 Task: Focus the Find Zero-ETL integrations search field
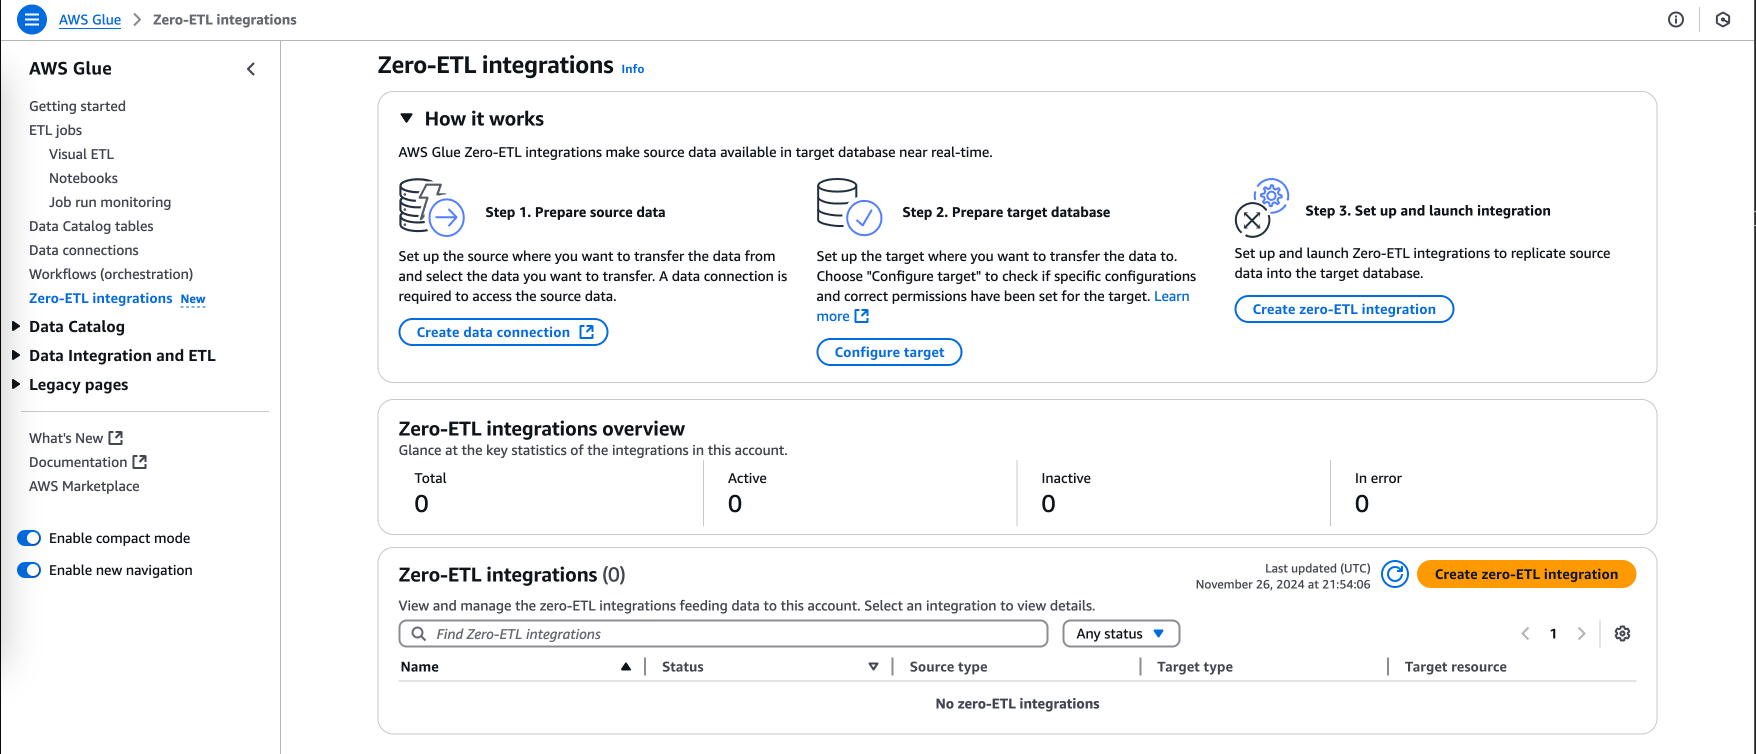click(723, 634)
